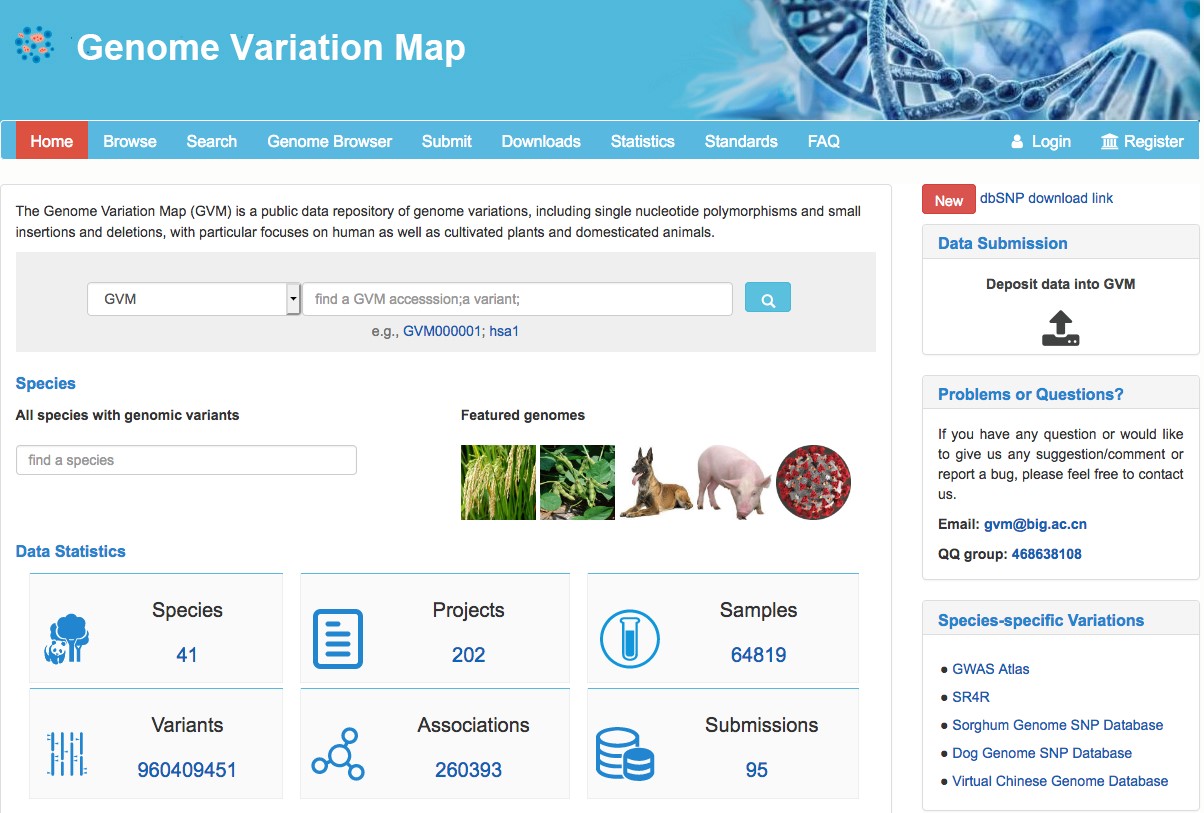Click the Projects document icon
Image resolution: width=1204 pixels, height=813 pixels.
tap(338, 639)
